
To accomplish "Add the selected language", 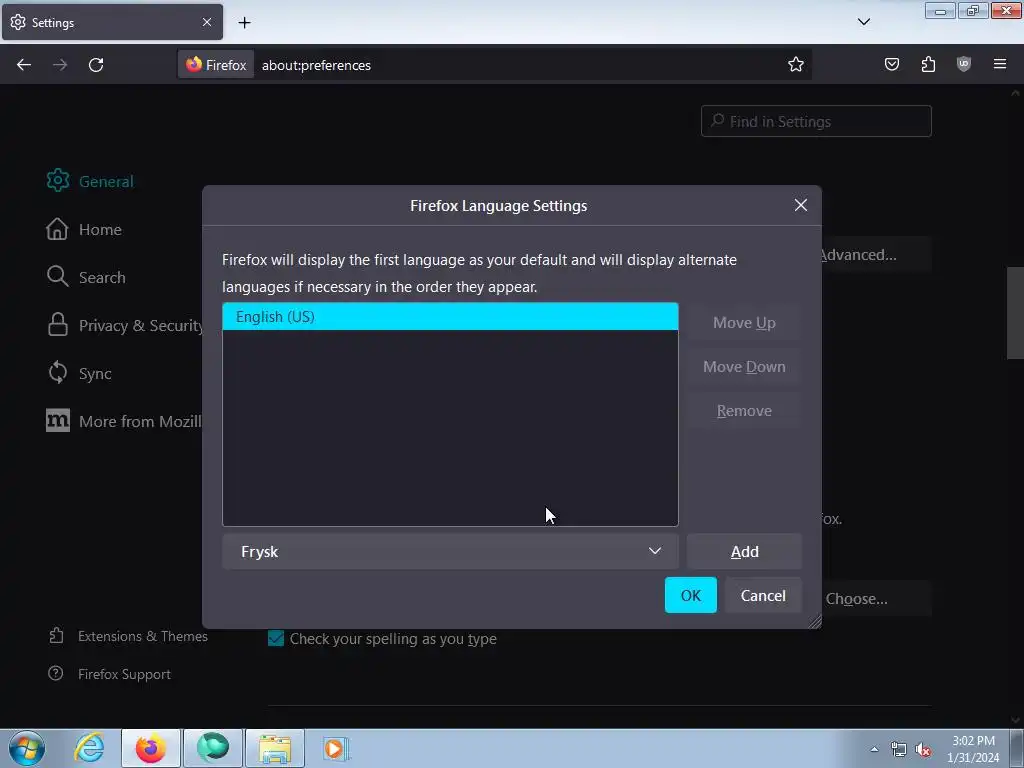I will (x=744, y=551).
